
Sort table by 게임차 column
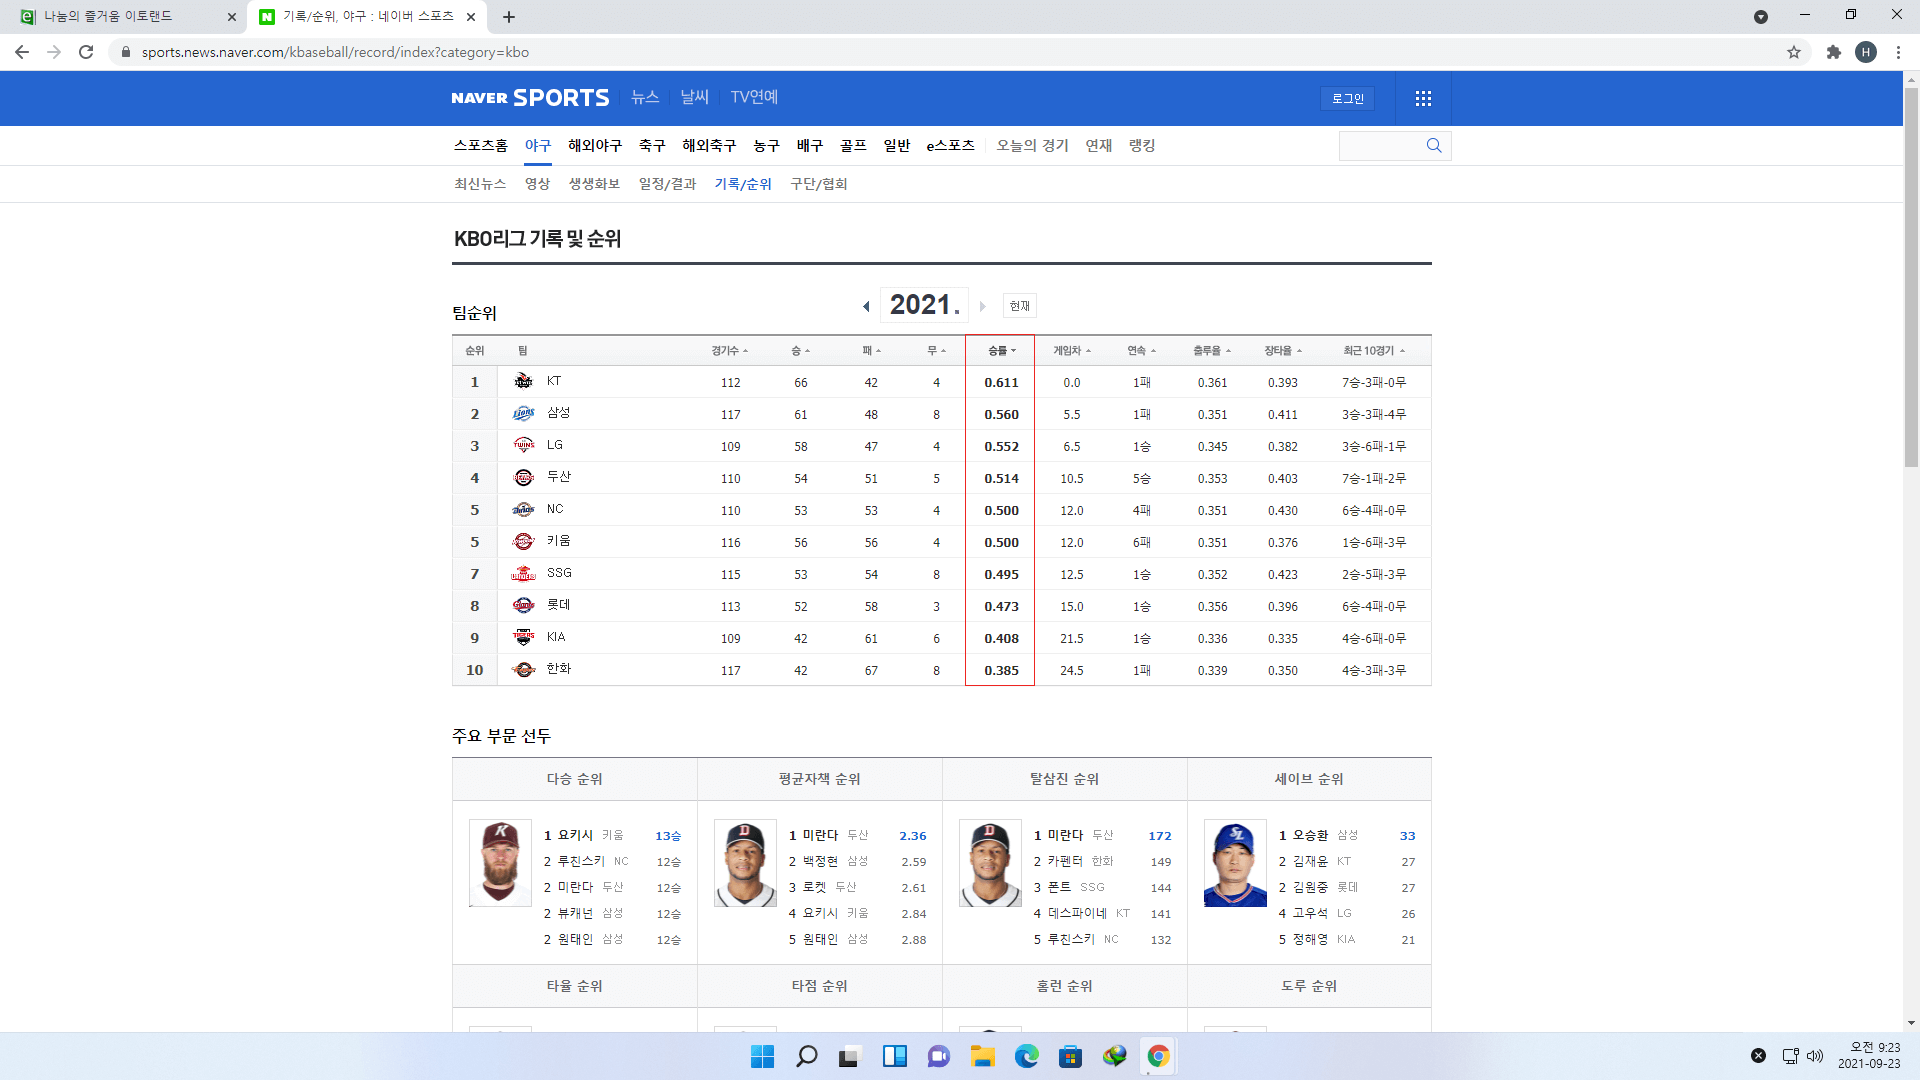(1071, 351)
